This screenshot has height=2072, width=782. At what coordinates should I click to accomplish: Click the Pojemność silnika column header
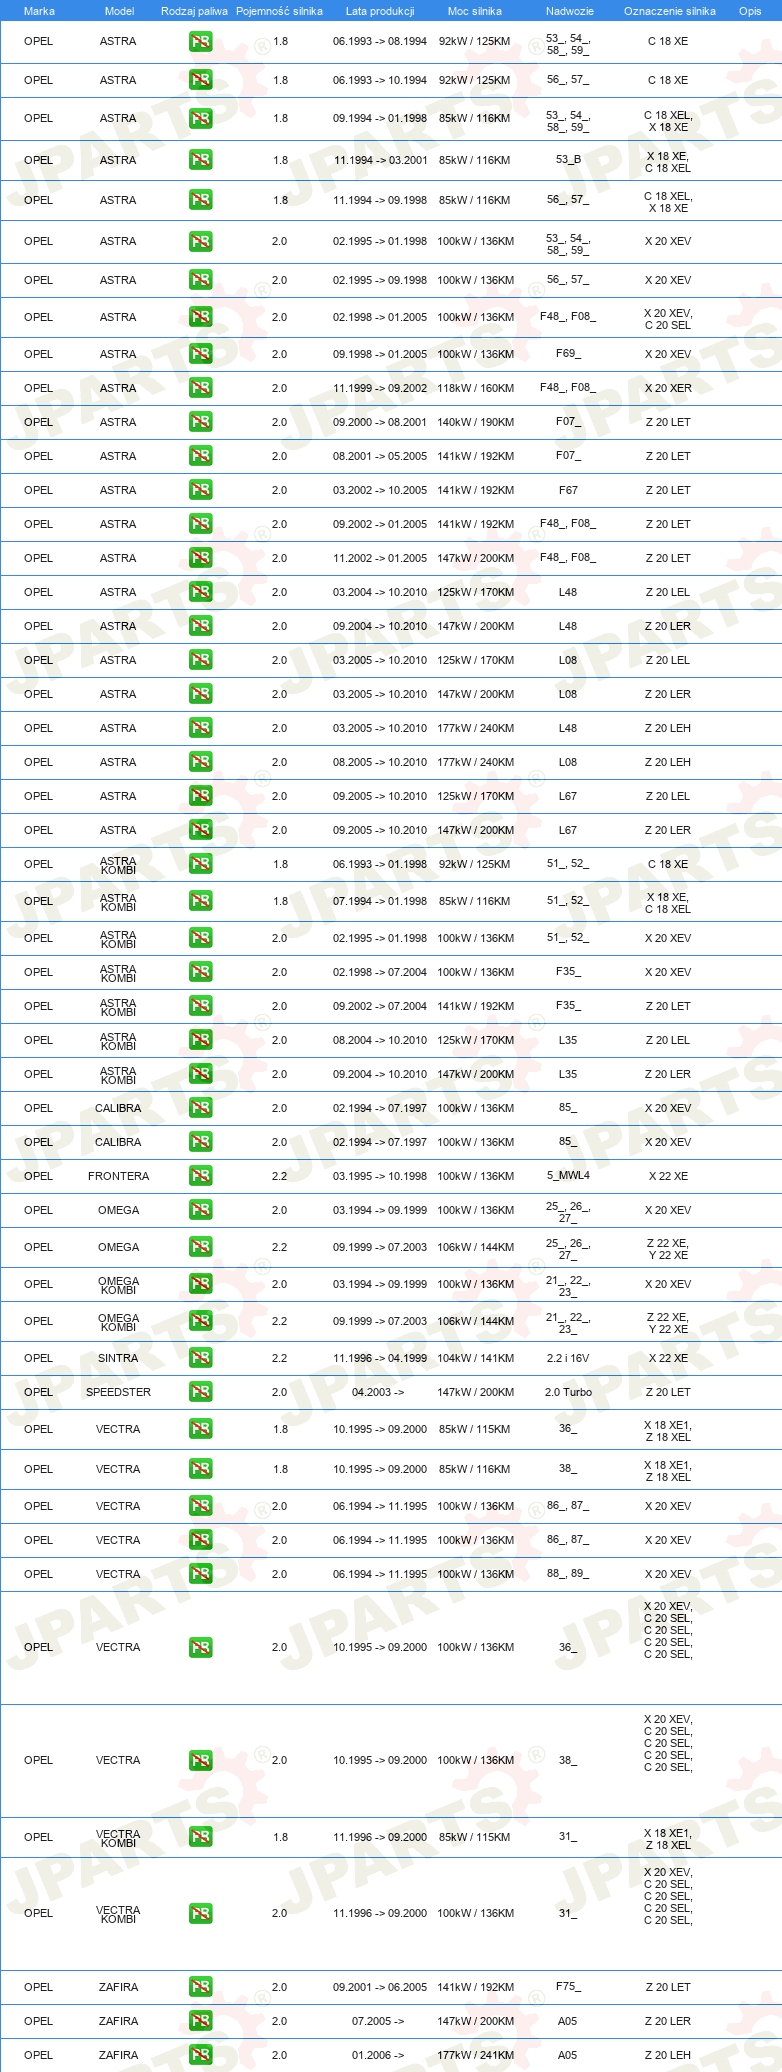tap(279, 11)
